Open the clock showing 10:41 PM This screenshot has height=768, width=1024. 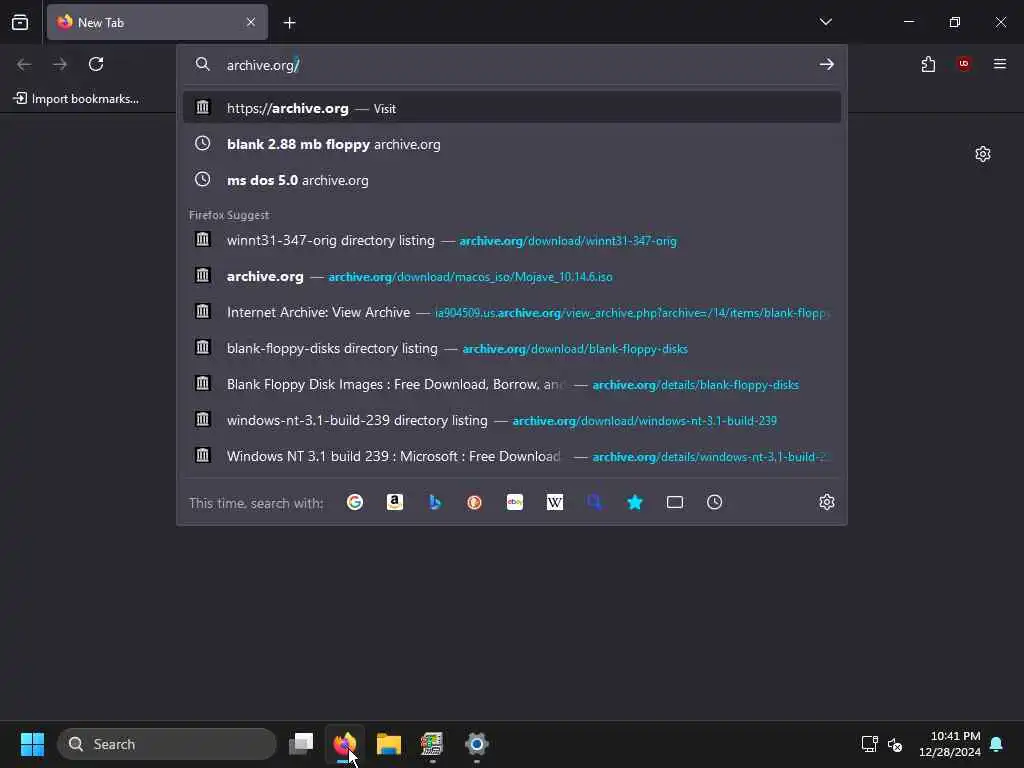[x=950, y=744]
